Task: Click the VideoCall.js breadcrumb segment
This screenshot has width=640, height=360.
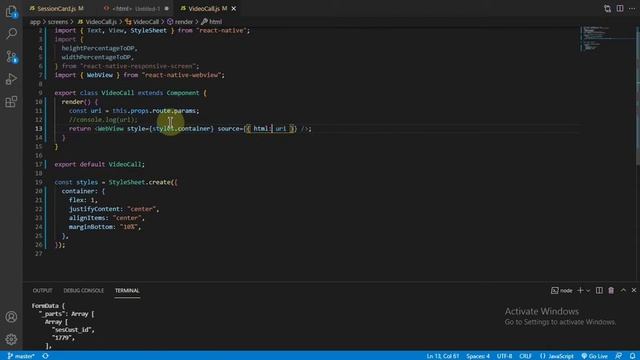Action: [97, 22]
